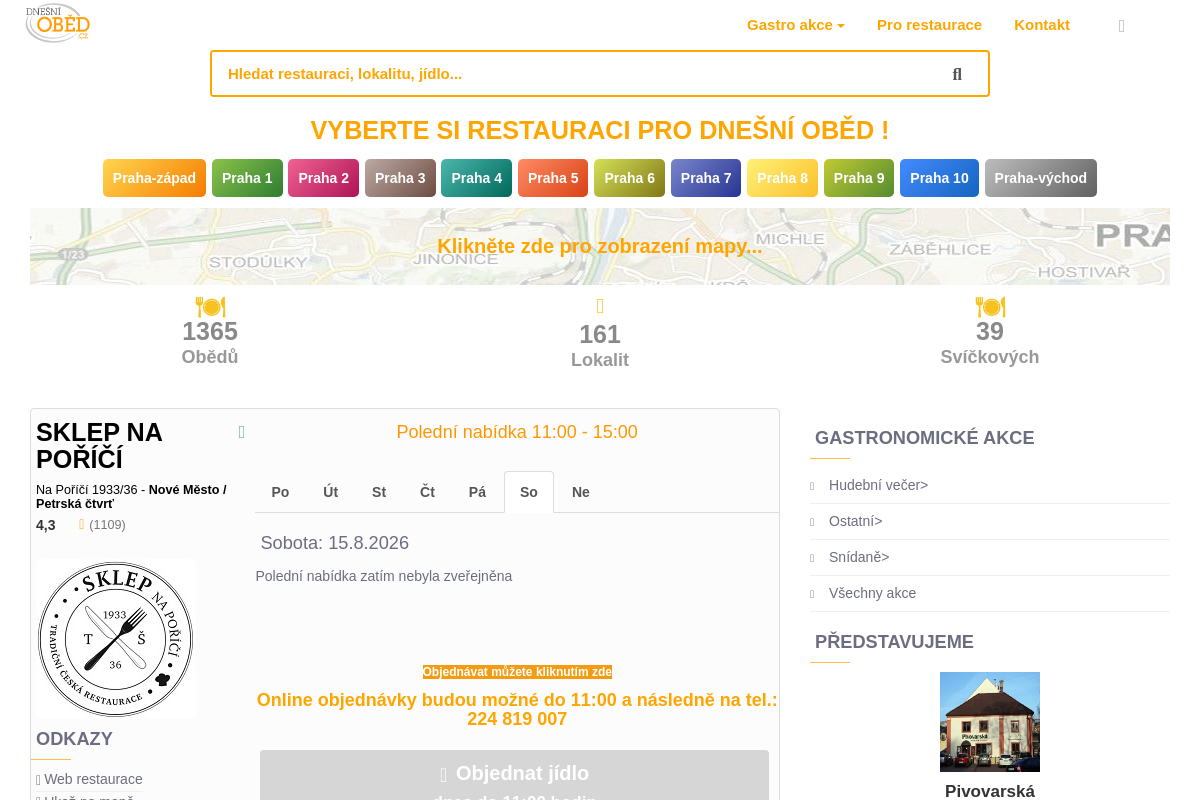Filter by Praha-západ district
This screenshot has height=800, width=1200.
[x=154, y=178]
